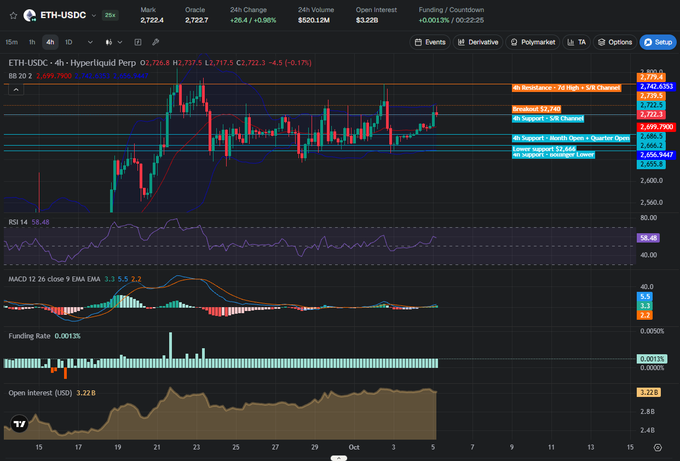Open the indicators function icon
This screenshot has height=461, width=680.
(138, 42)
